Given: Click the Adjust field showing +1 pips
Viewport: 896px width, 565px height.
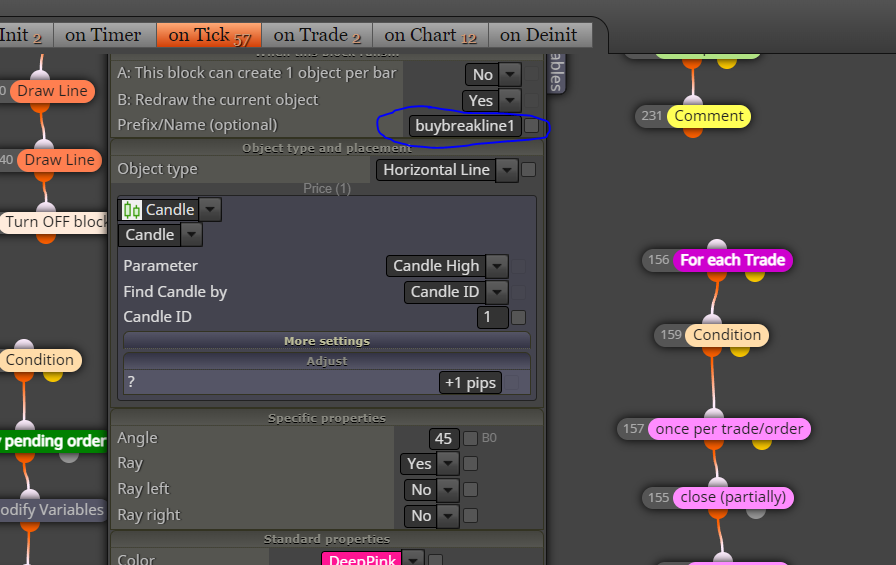Looking at the screenshot, I should click(x=470, y=383).
